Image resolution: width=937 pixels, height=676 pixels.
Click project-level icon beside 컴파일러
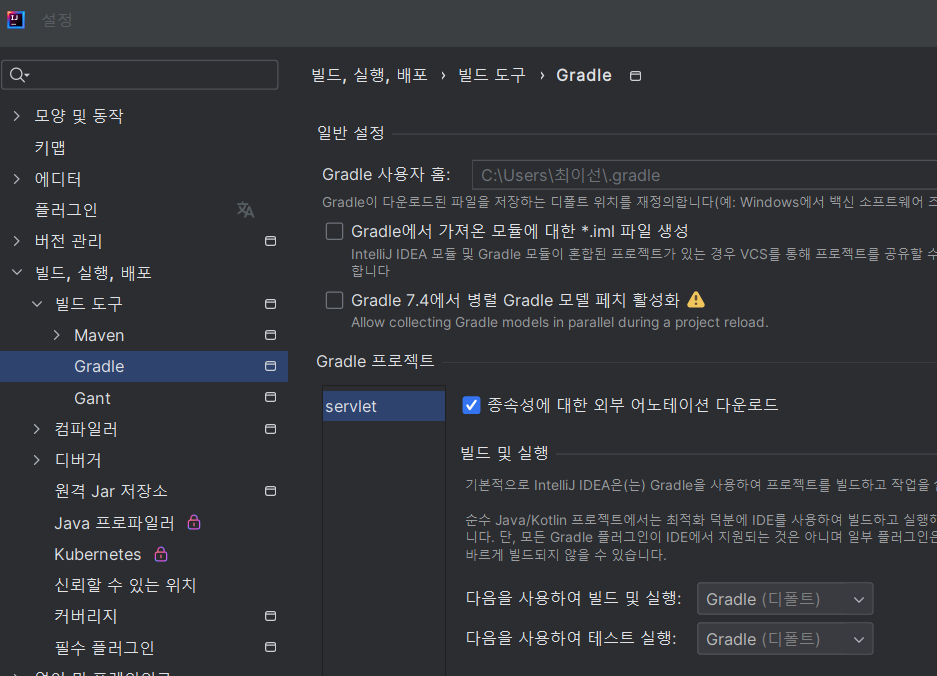click(x=270, y=429)
